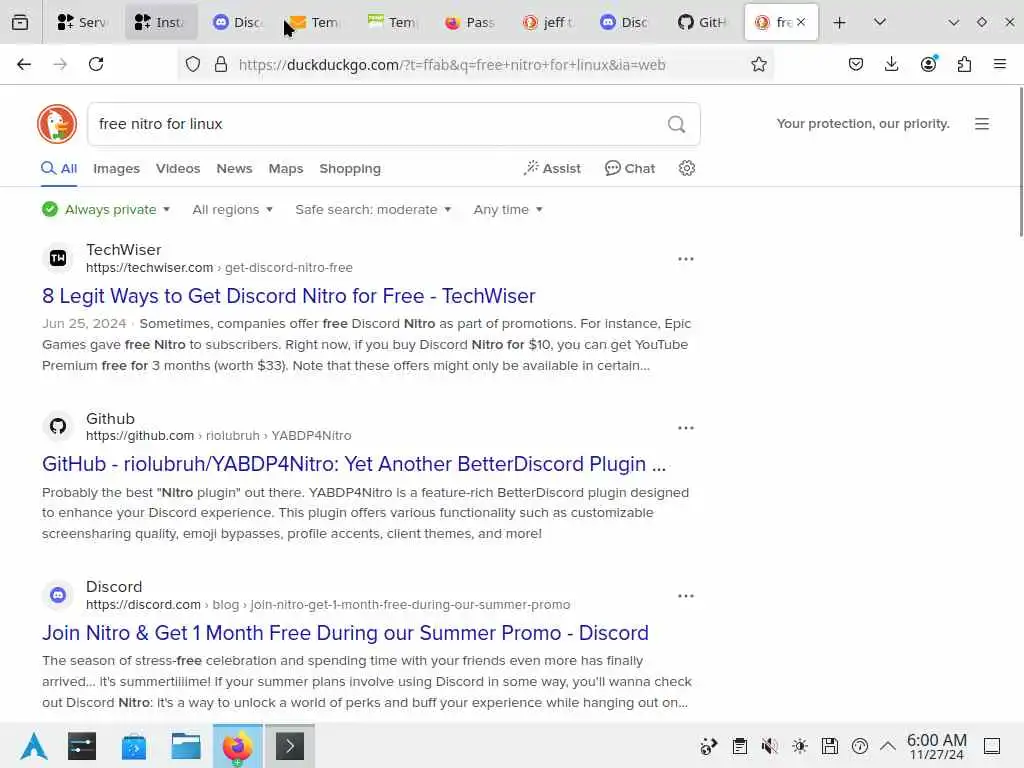Viewport: 1024px width, 768px height.
Task: Unmute audio from the tray volume icon
Action: pyautogui.click(x=769, y=746)
